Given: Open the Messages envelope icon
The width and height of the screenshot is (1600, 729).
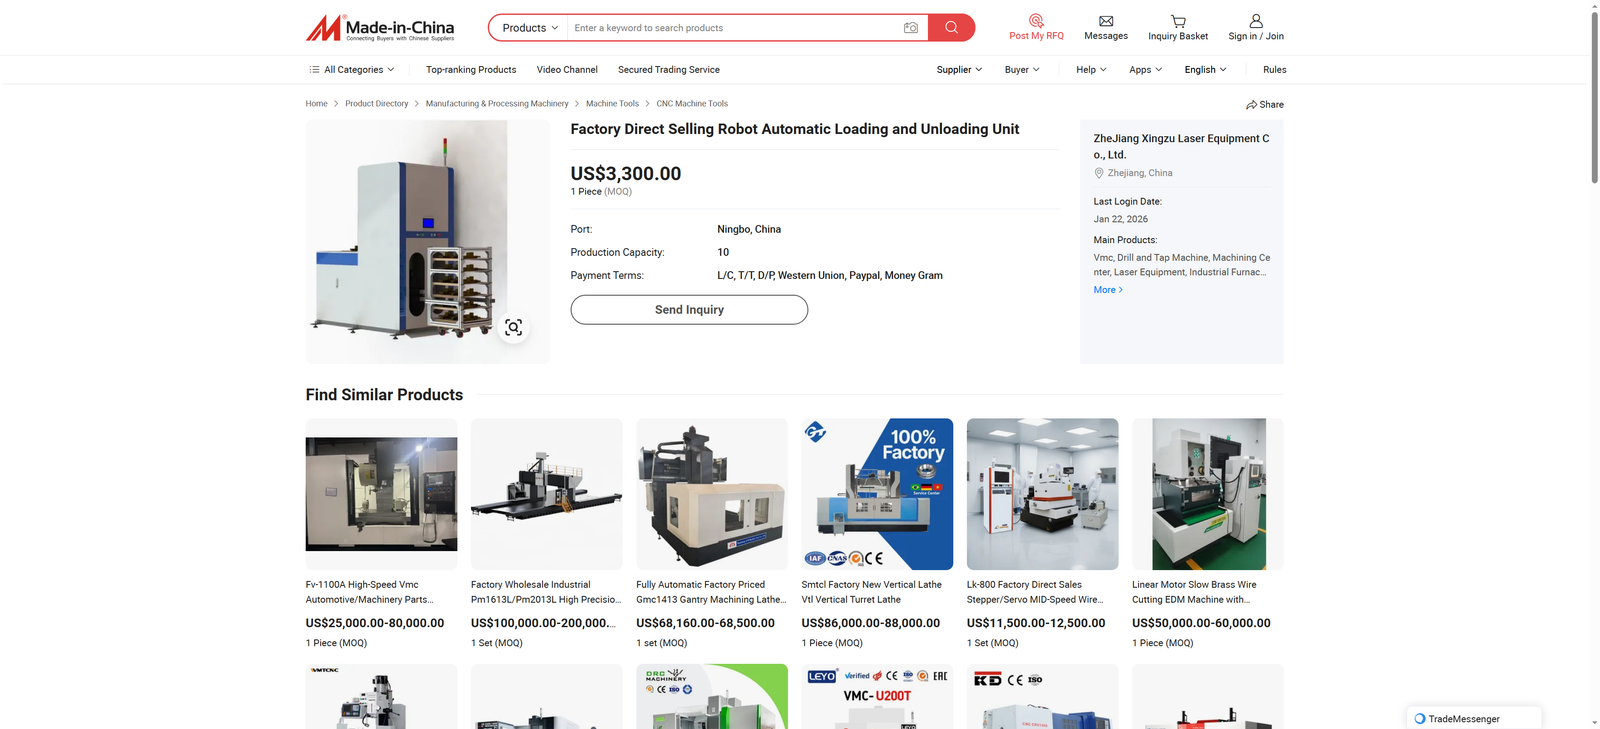Looking at the screenshot, I should tap(1106, 21).
